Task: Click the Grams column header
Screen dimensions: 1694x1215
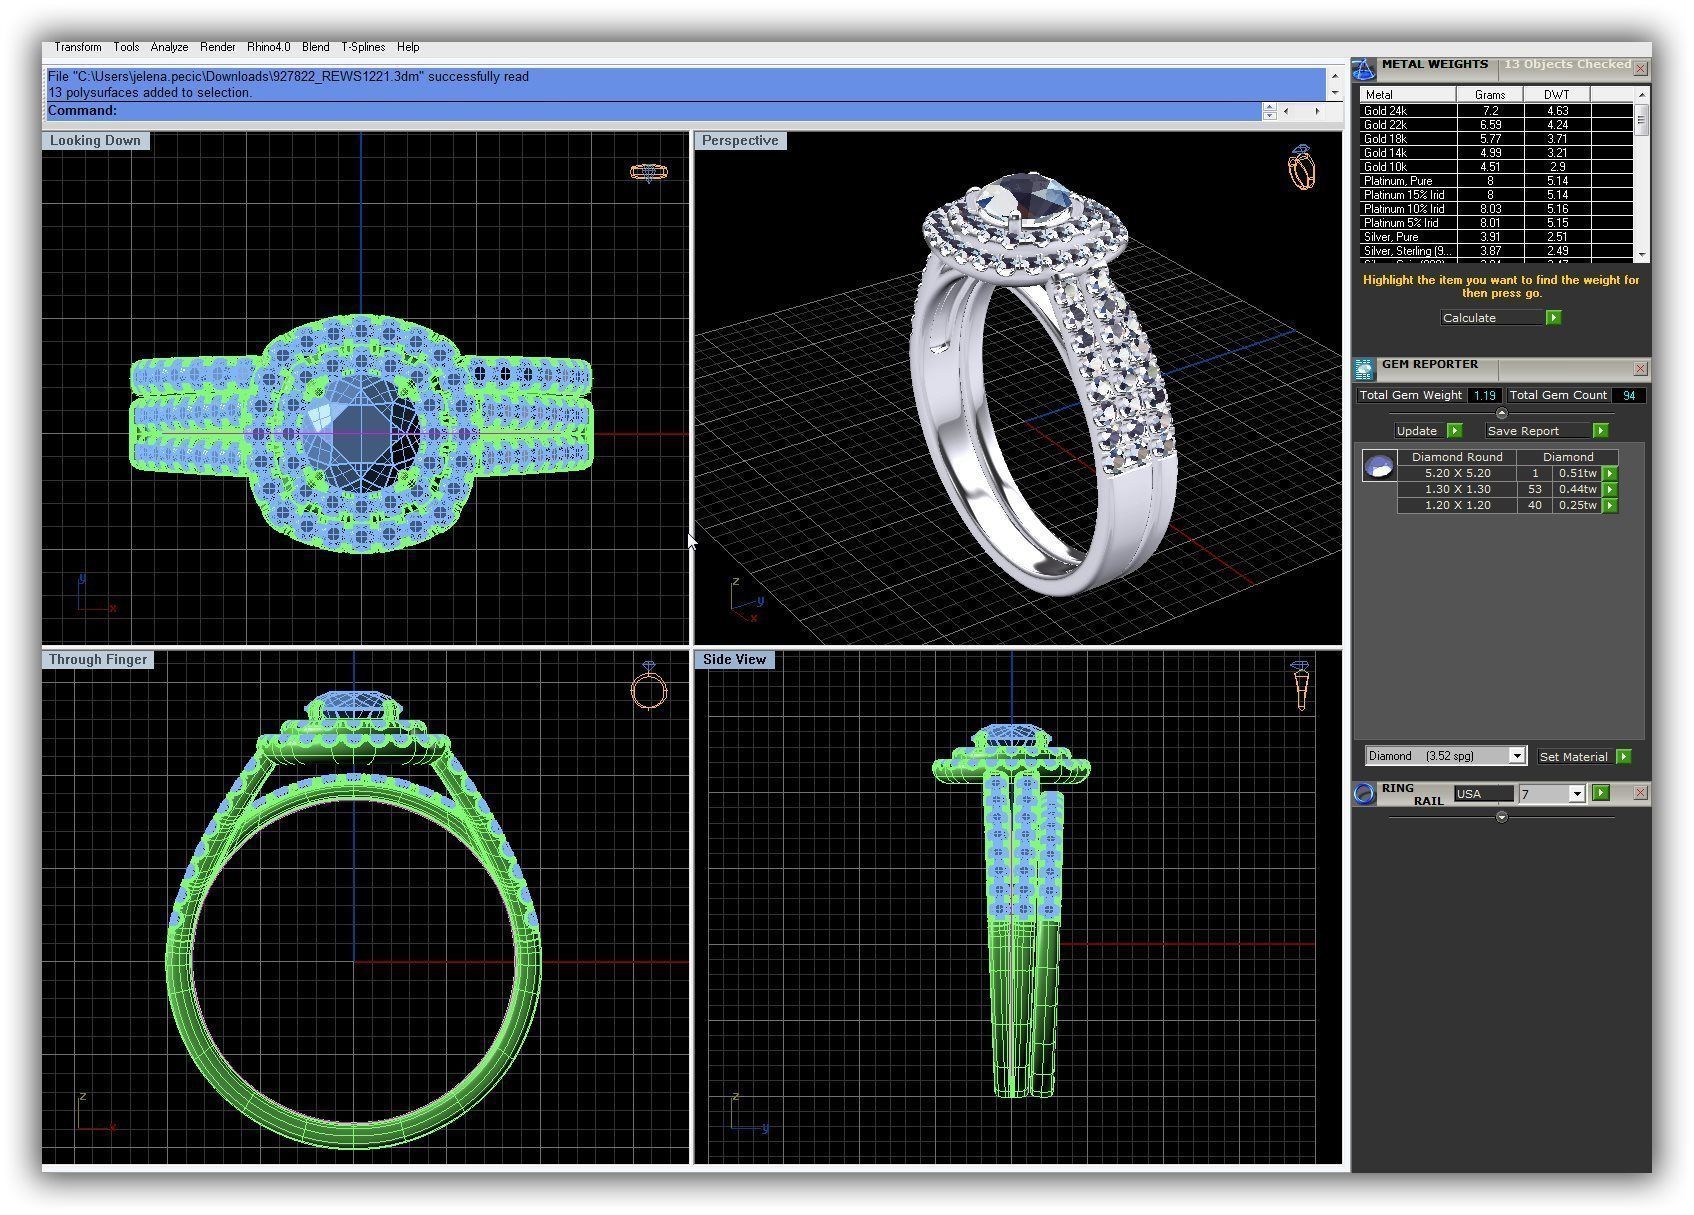Action: [x=1489, y=94]
